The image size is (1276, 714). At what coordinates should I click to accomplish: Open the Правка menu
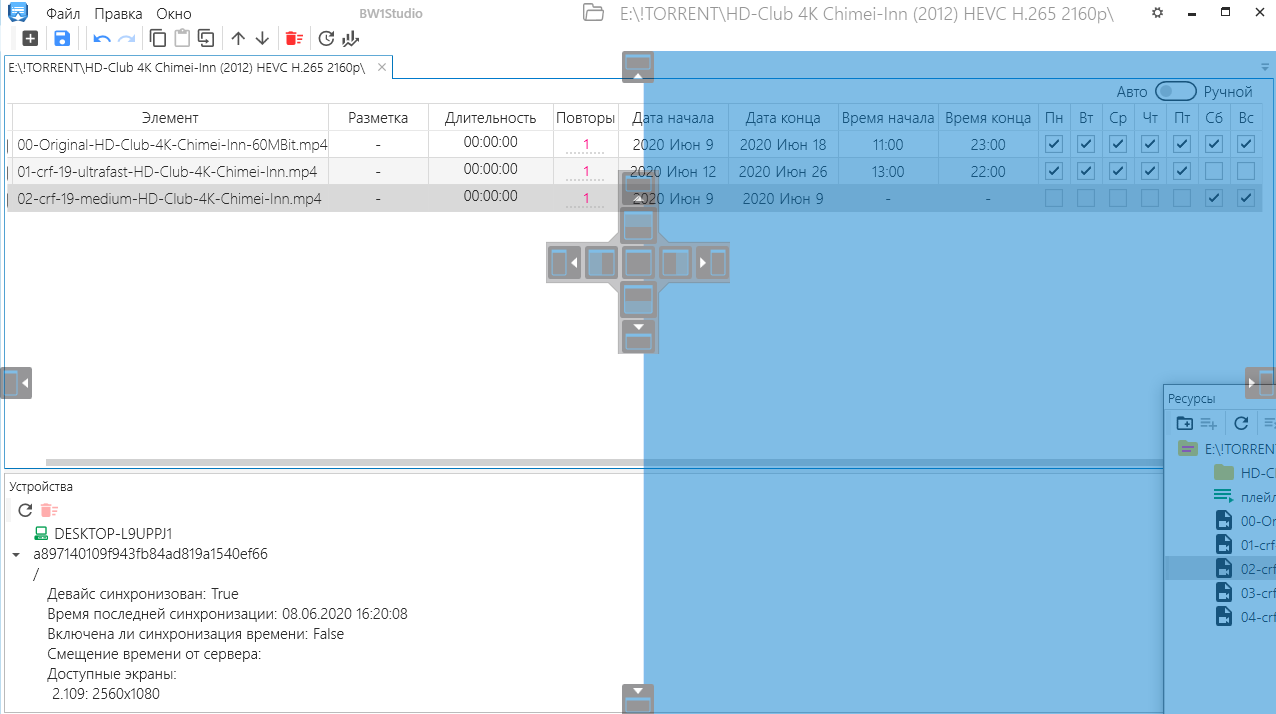pyautogui.click(x=119, y=14)
